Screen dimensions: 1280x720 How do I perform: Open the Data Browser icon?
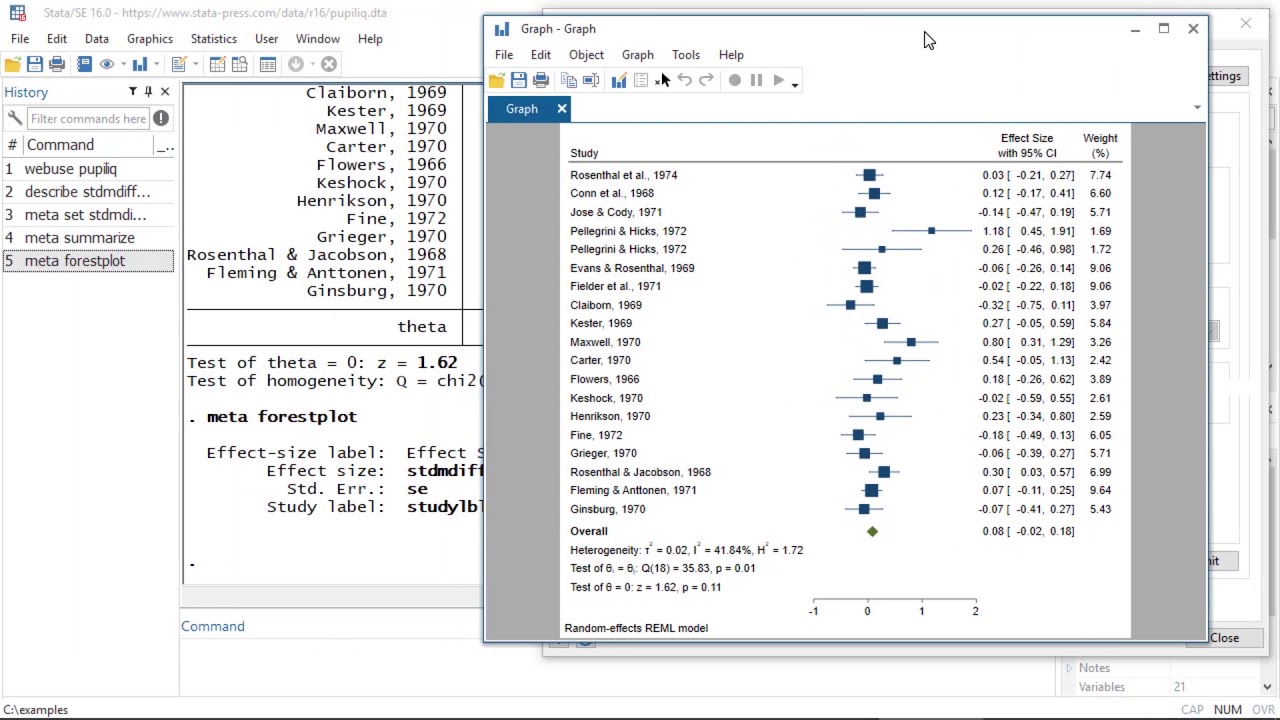click(240, 64)
